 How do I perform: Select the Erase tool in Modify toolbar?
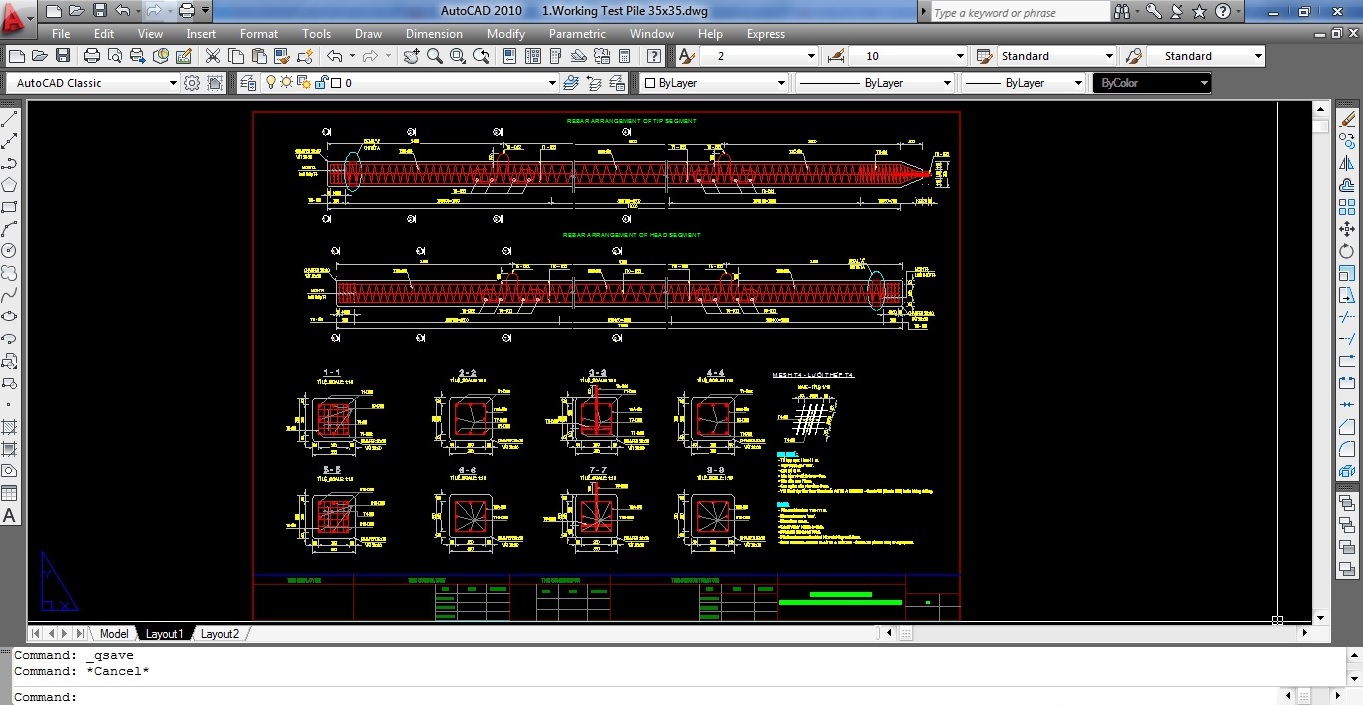[1346, 119]
